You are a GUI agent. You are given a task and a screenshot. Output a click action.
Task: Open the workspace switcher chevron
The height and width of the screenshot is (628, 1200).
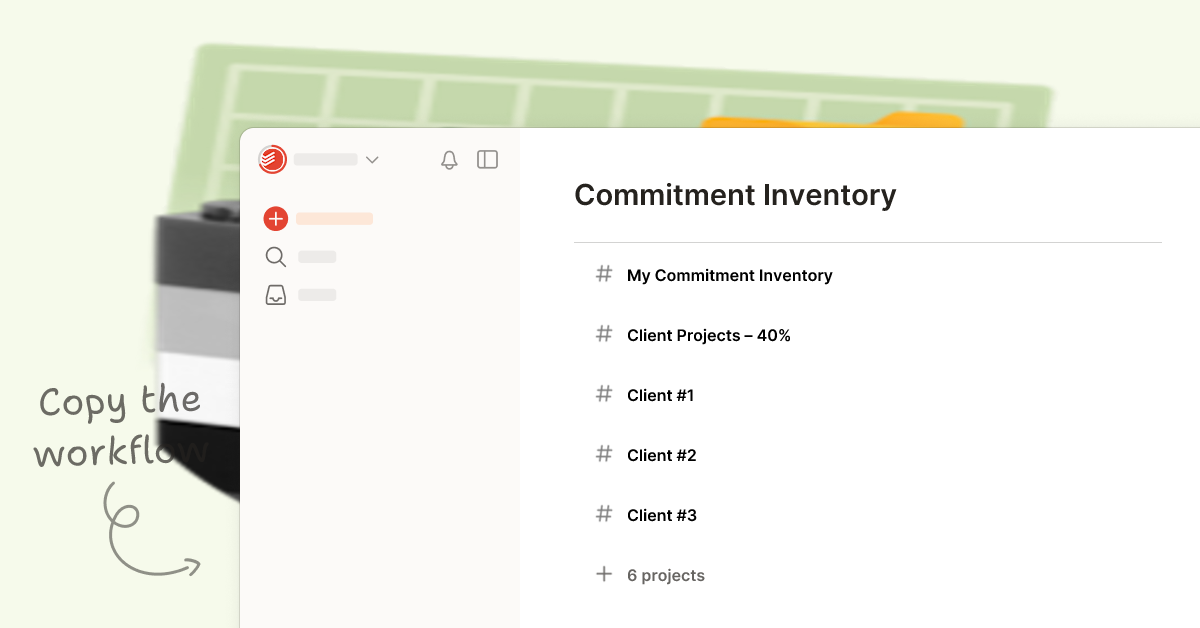[x=372, y=159]
